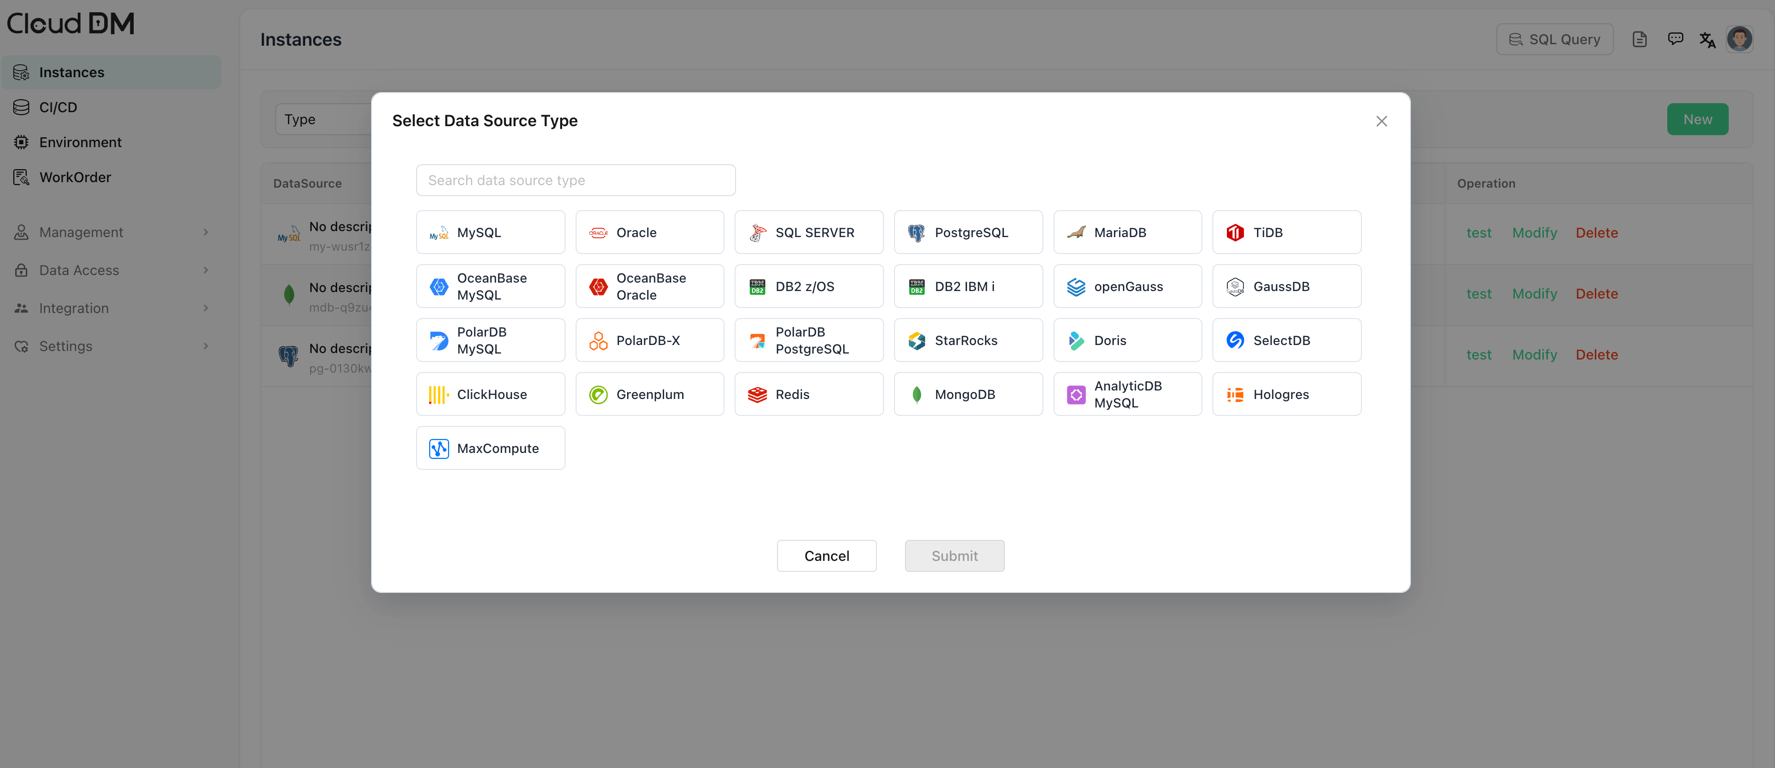Pick the OceanBase MySQL option
The image size is (1775, 768).
(490, 286)
